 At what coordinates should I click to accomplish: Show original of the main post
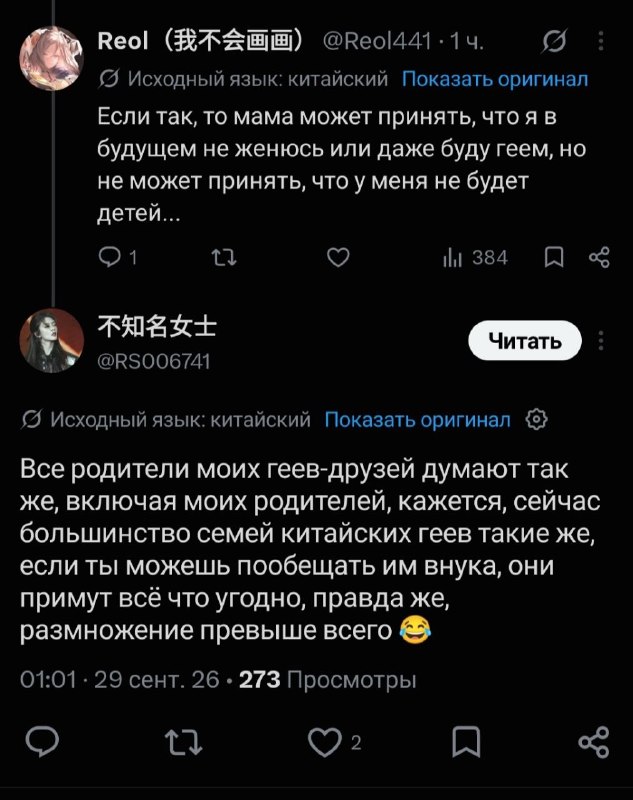[417, 419]
